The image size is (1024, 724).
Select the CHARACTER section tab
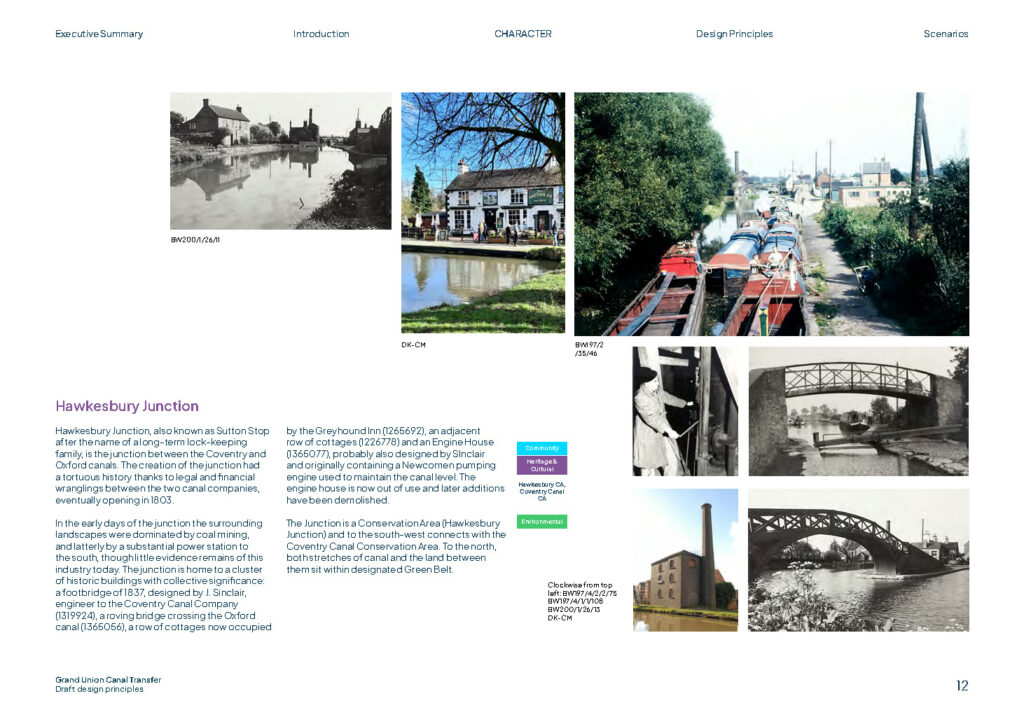coord(522,34)
